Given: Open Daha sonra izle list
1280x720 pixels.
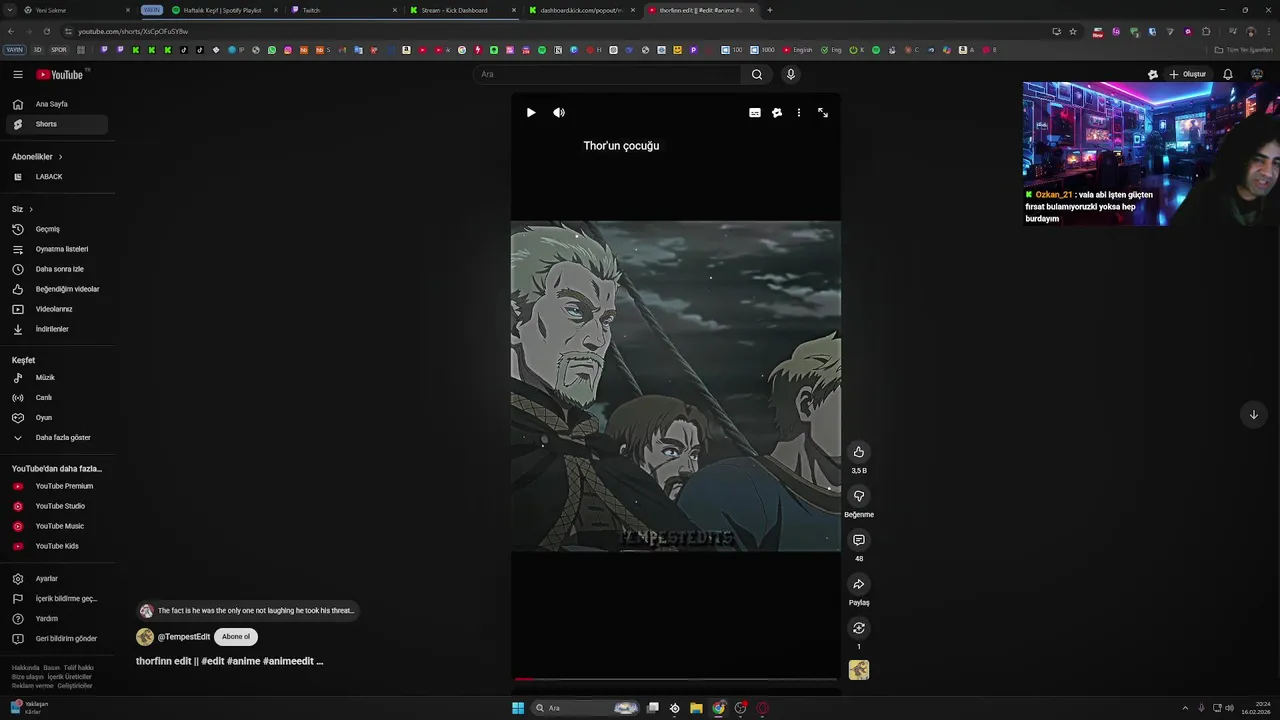Looking at the screenshot, I should point(57,269).
